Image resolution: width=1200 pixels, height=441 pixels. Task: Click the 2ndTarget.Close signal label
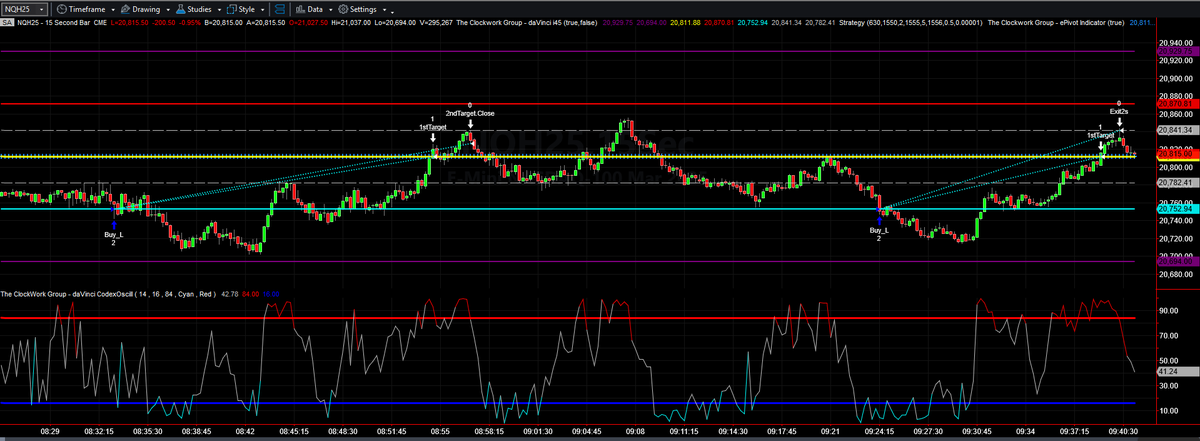[x=470, y=113]
